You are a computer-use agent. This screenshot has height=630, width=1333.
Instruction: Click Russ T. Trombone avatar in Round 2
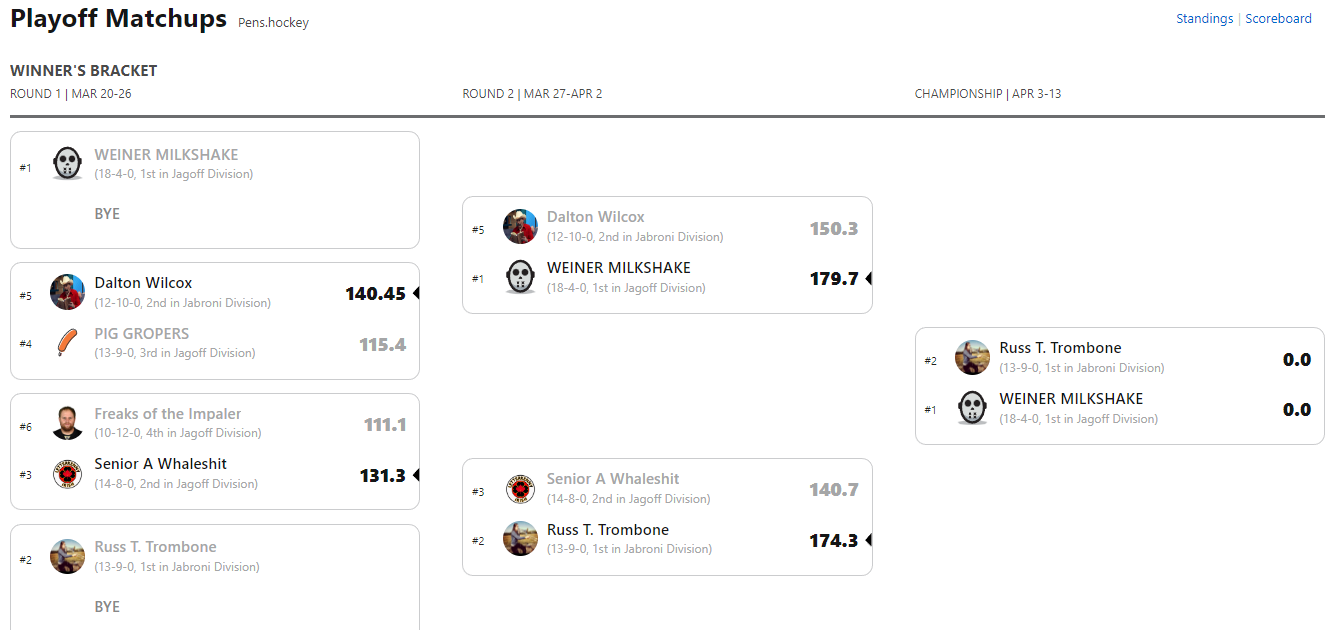[x=520, y=539]
